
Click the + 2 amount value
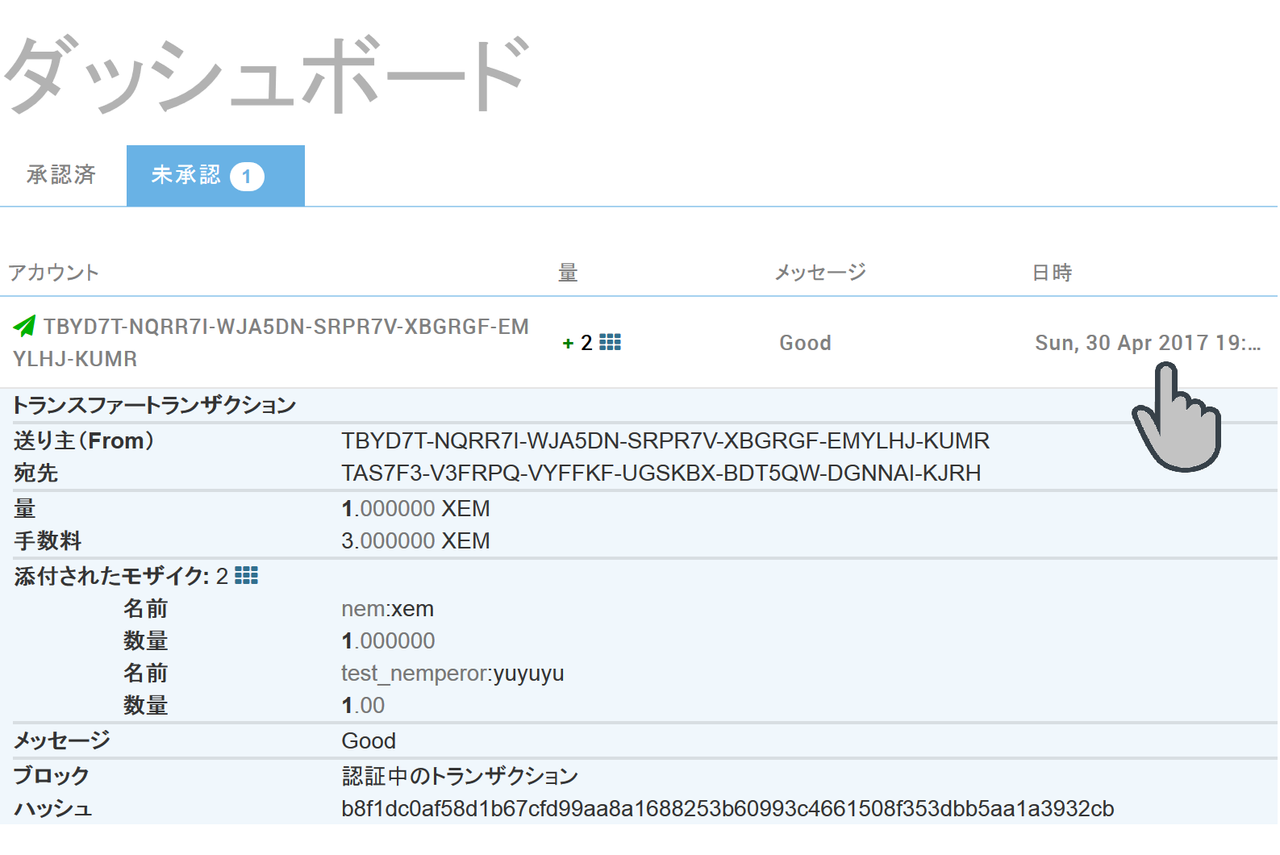point(578,343)
